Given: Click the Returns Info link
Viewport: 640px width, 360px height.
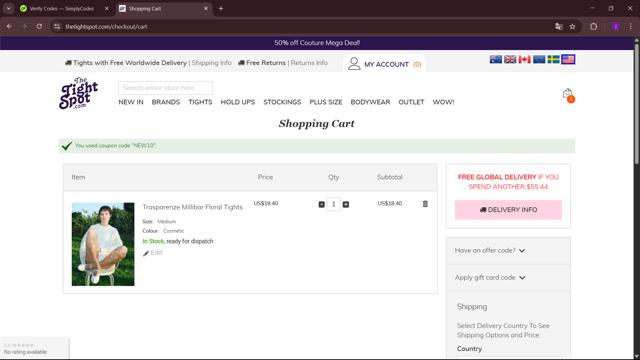Looking at the screenshot, I should [309, 63].
